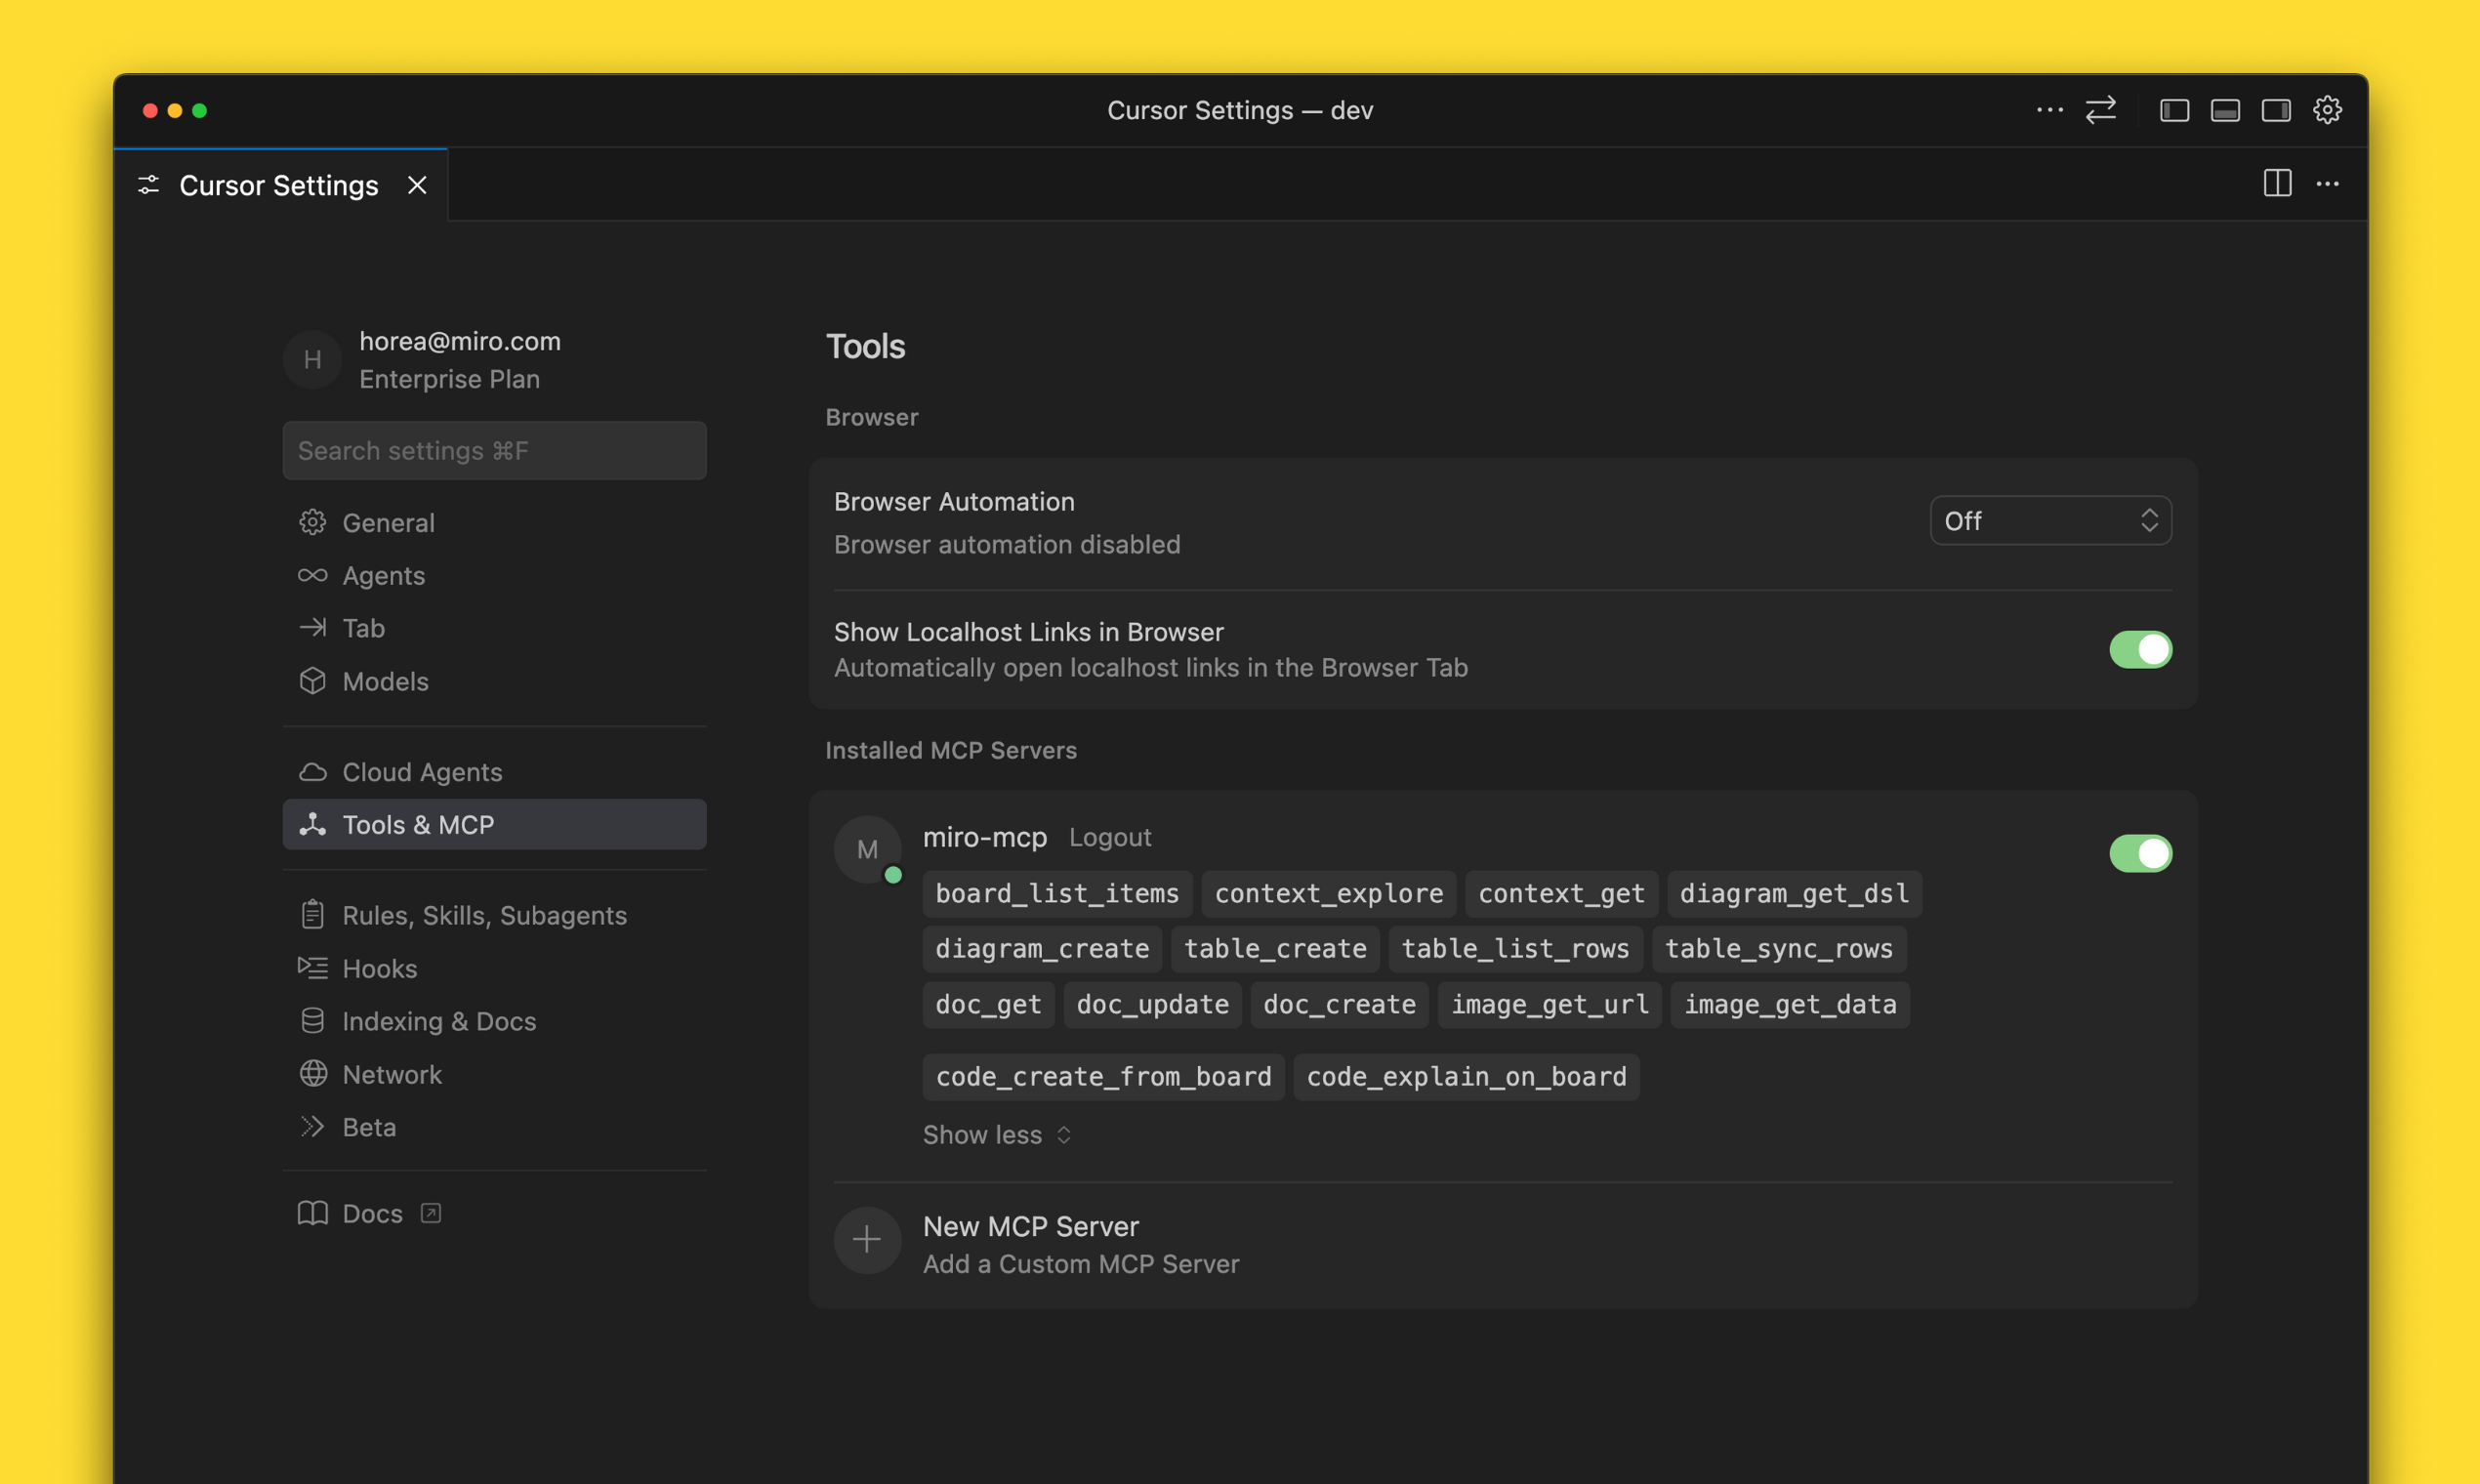Select the Network settings icon
2480x1484 pixels.
pos(312,1073)
